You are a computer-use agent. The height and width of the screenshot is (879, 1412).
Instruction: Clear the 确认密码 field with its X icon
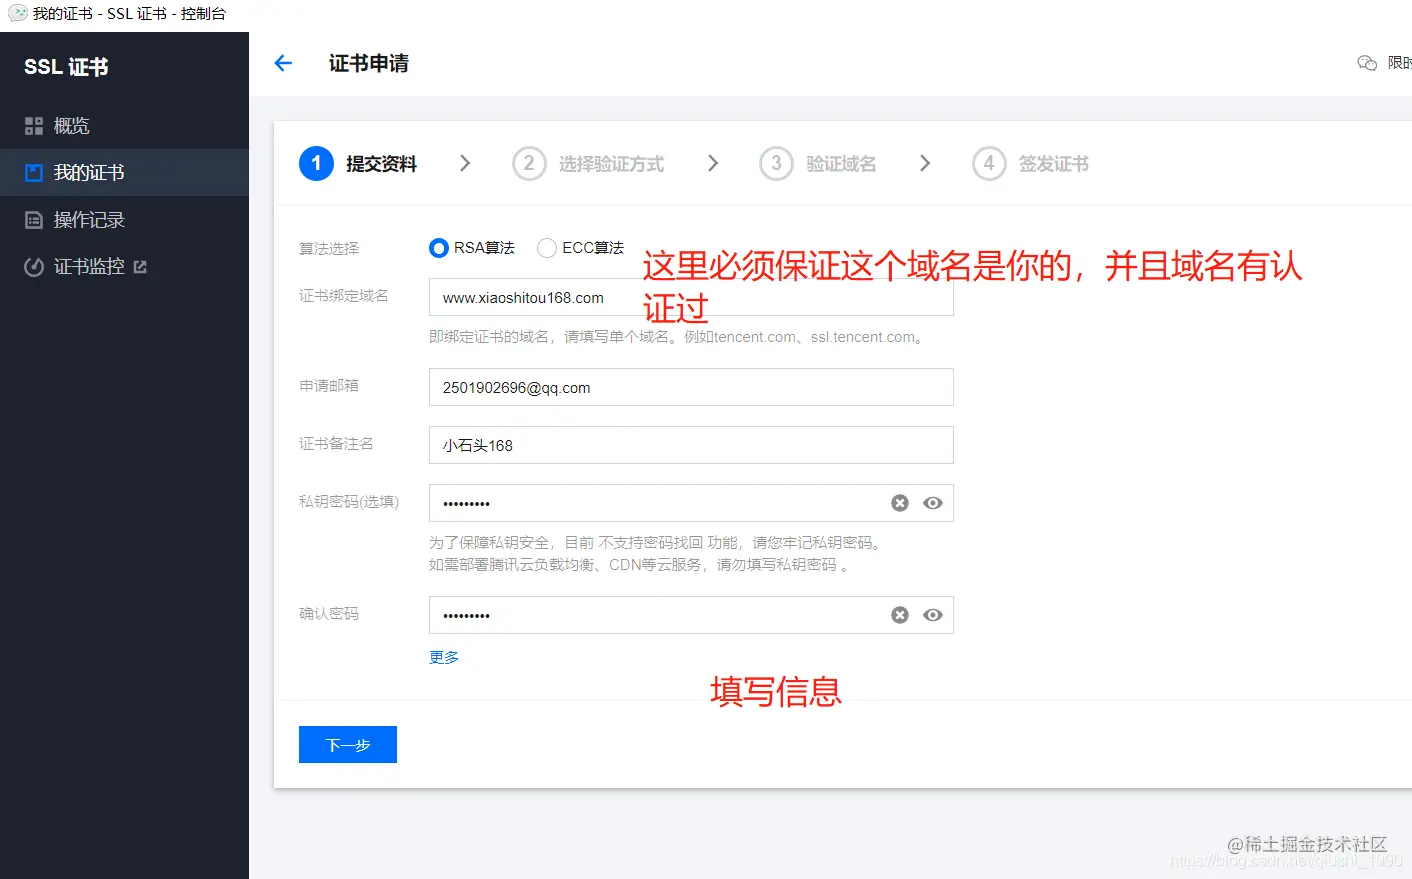pyautogui.click(x=900, y=615)
